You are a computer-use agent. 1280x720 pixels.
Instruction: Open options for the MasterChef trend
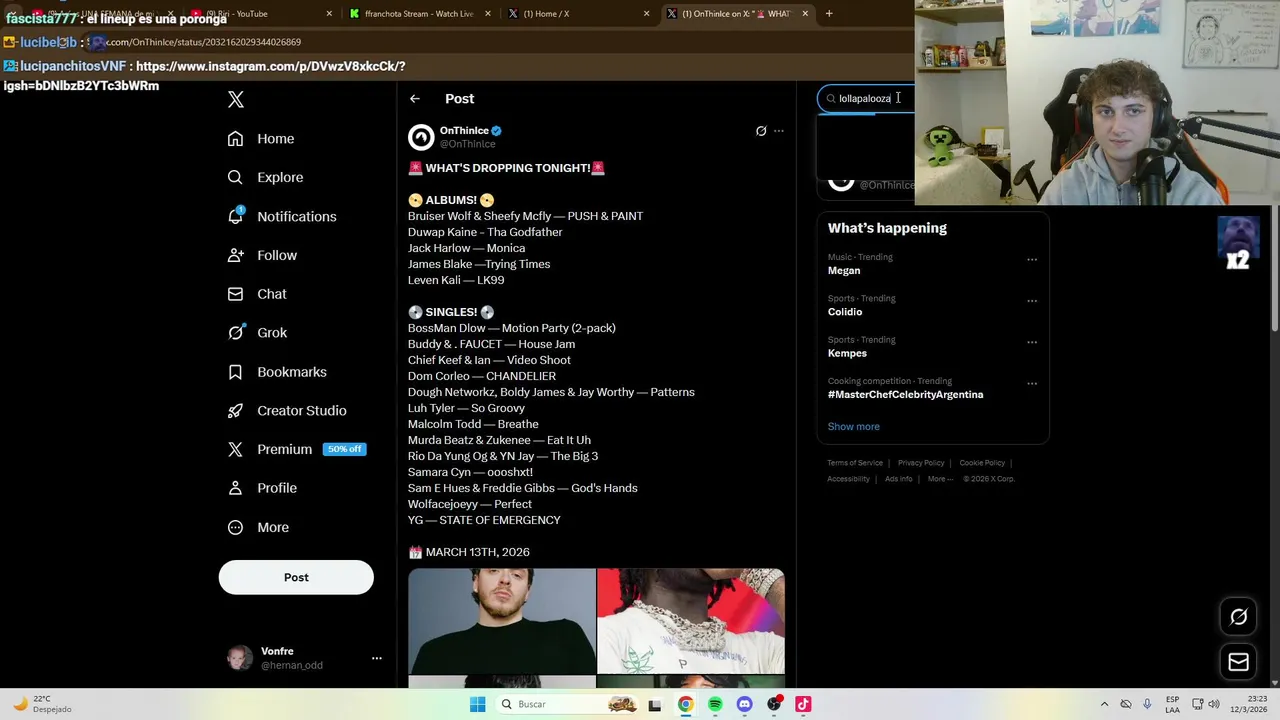click(x=1032, y=384)
